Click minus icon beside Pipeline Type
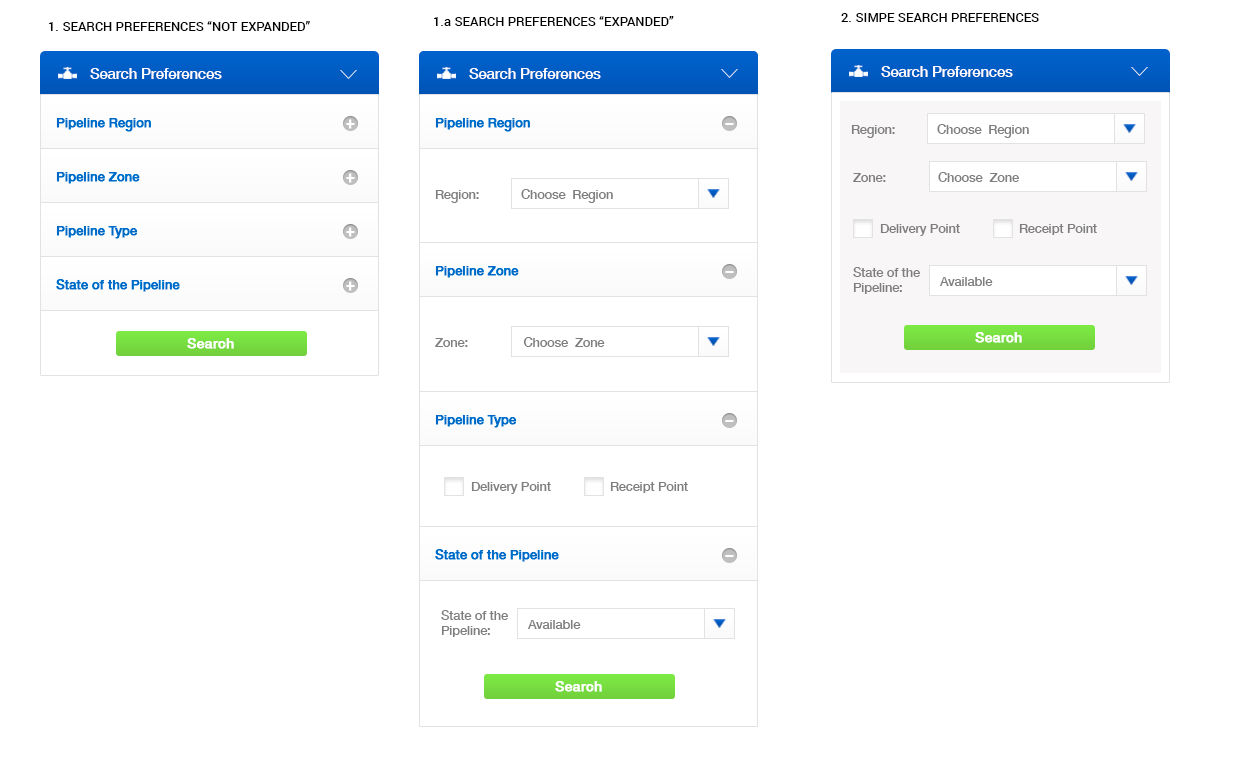 729,421
